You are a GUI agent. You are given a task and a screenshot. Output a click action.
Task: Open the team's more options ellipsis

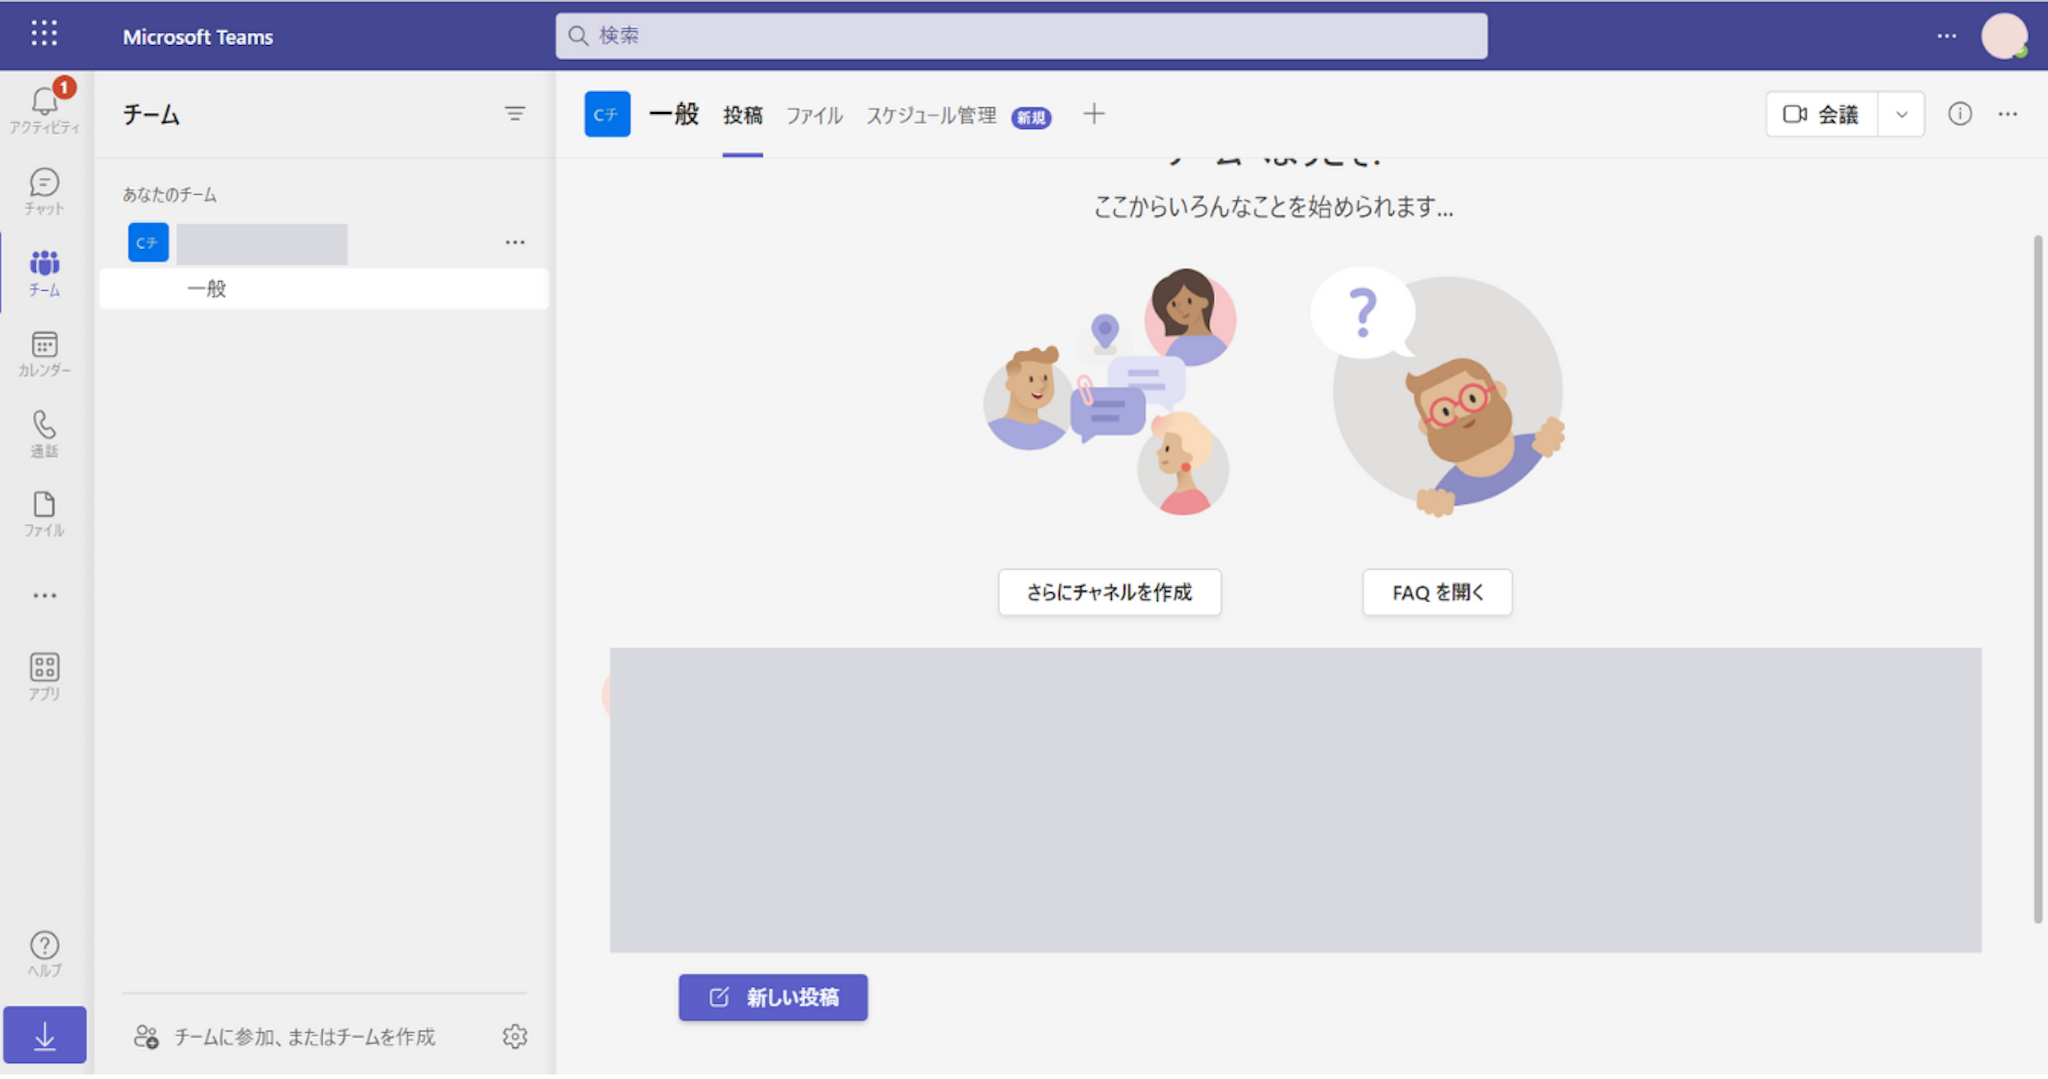[x=514, y=242]
